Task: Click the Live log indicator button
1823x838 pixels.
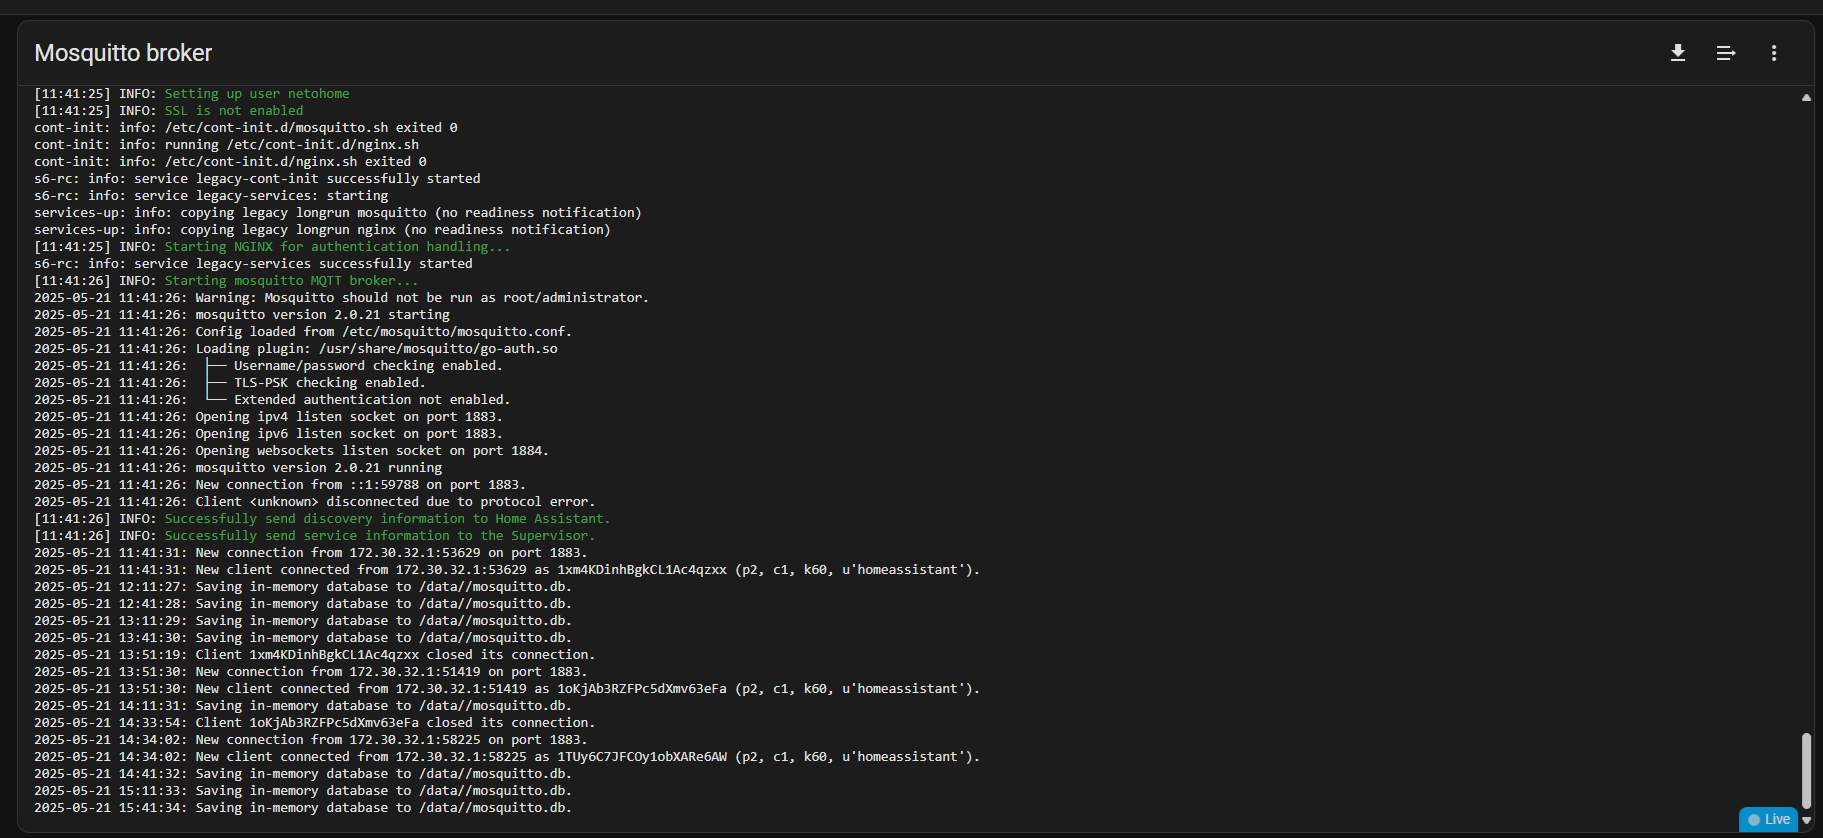Action: pos(1769,819)
